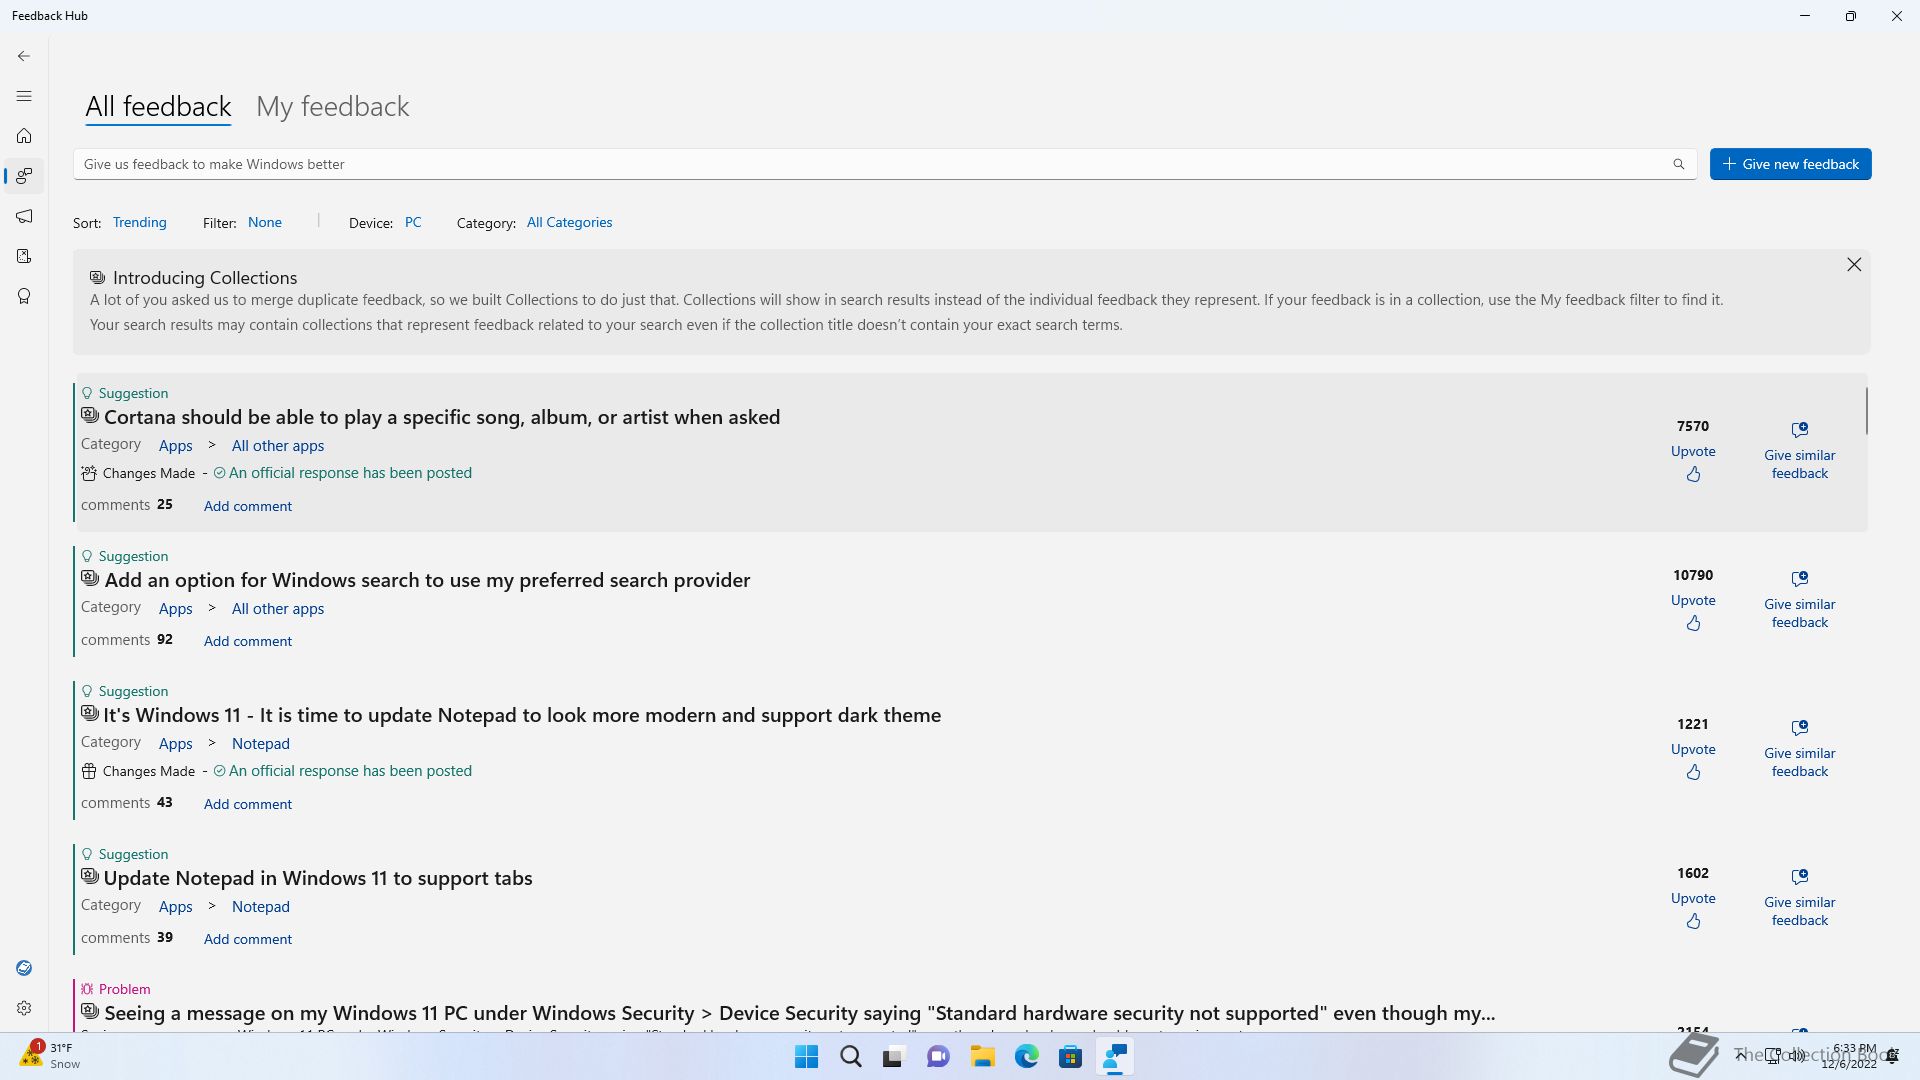Give similar feedback for Notepad tabs
This screenshot has height=1080, width=1920.
1800,897
